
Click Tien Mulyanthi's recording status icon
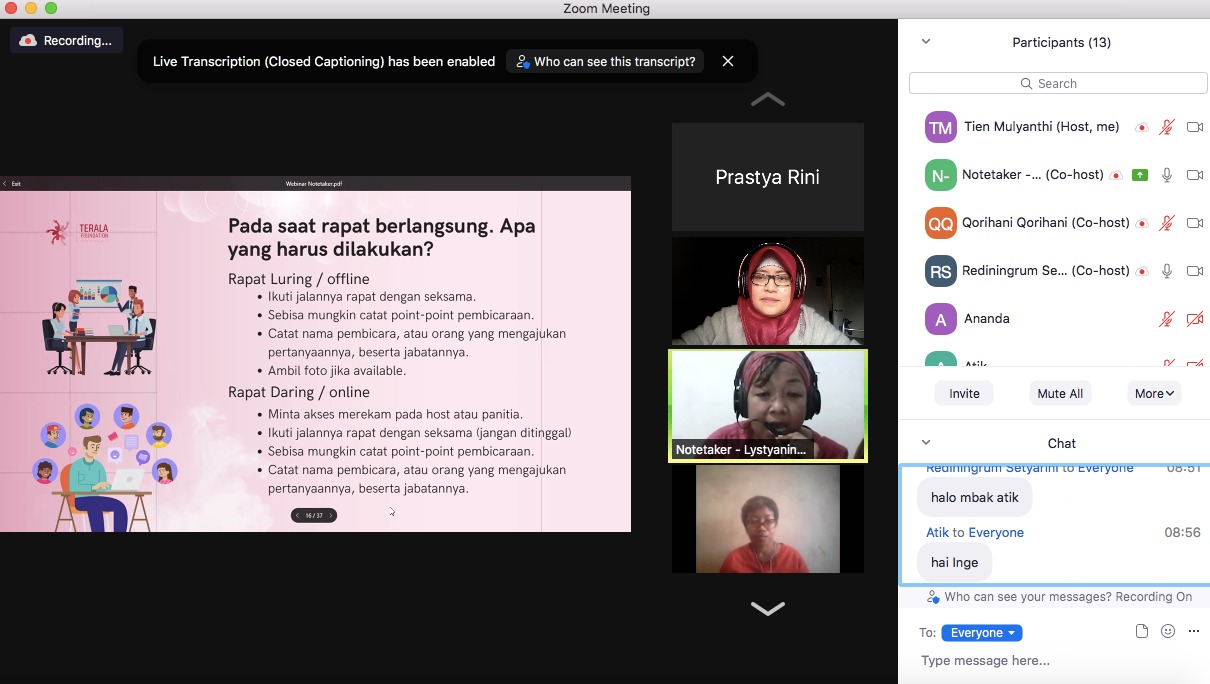[1141, 127]
